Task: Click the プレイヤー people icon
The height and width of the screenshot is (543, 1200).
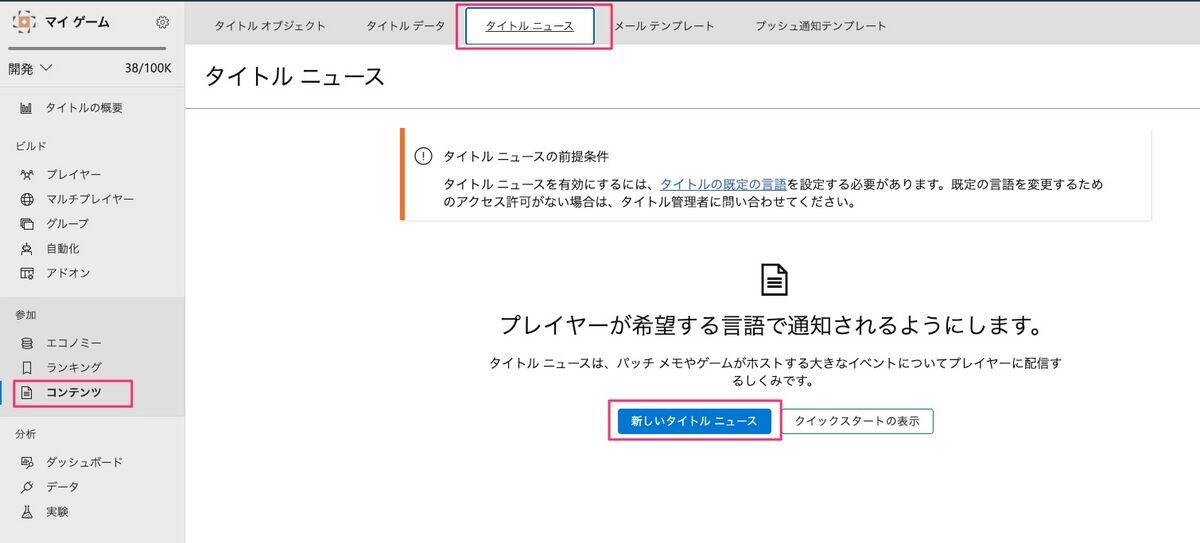Action: pos(27,175)
